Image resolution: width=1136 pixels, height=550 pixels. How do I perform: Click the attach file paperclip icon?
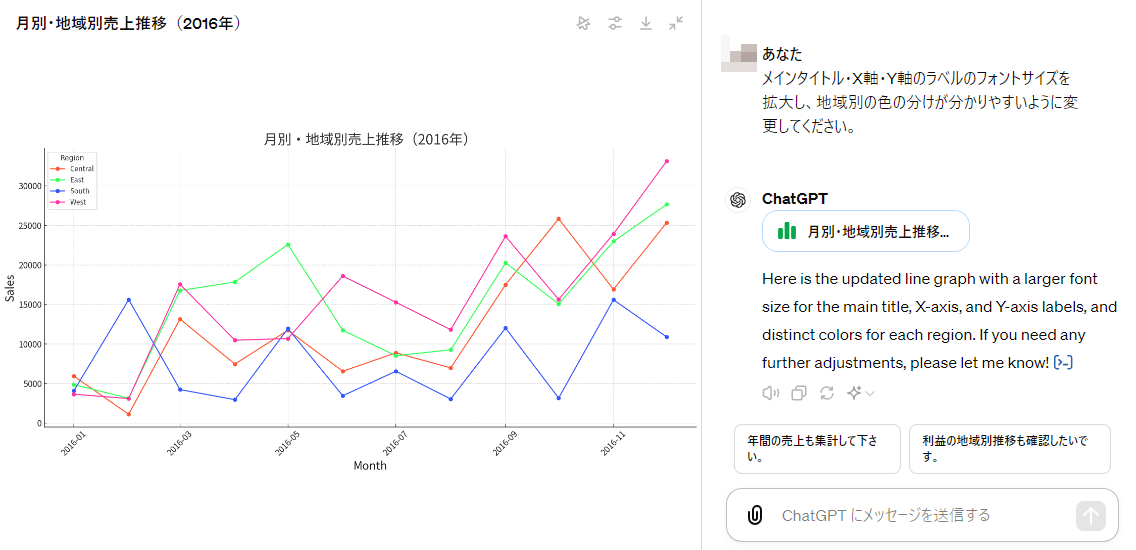[755, 515]
